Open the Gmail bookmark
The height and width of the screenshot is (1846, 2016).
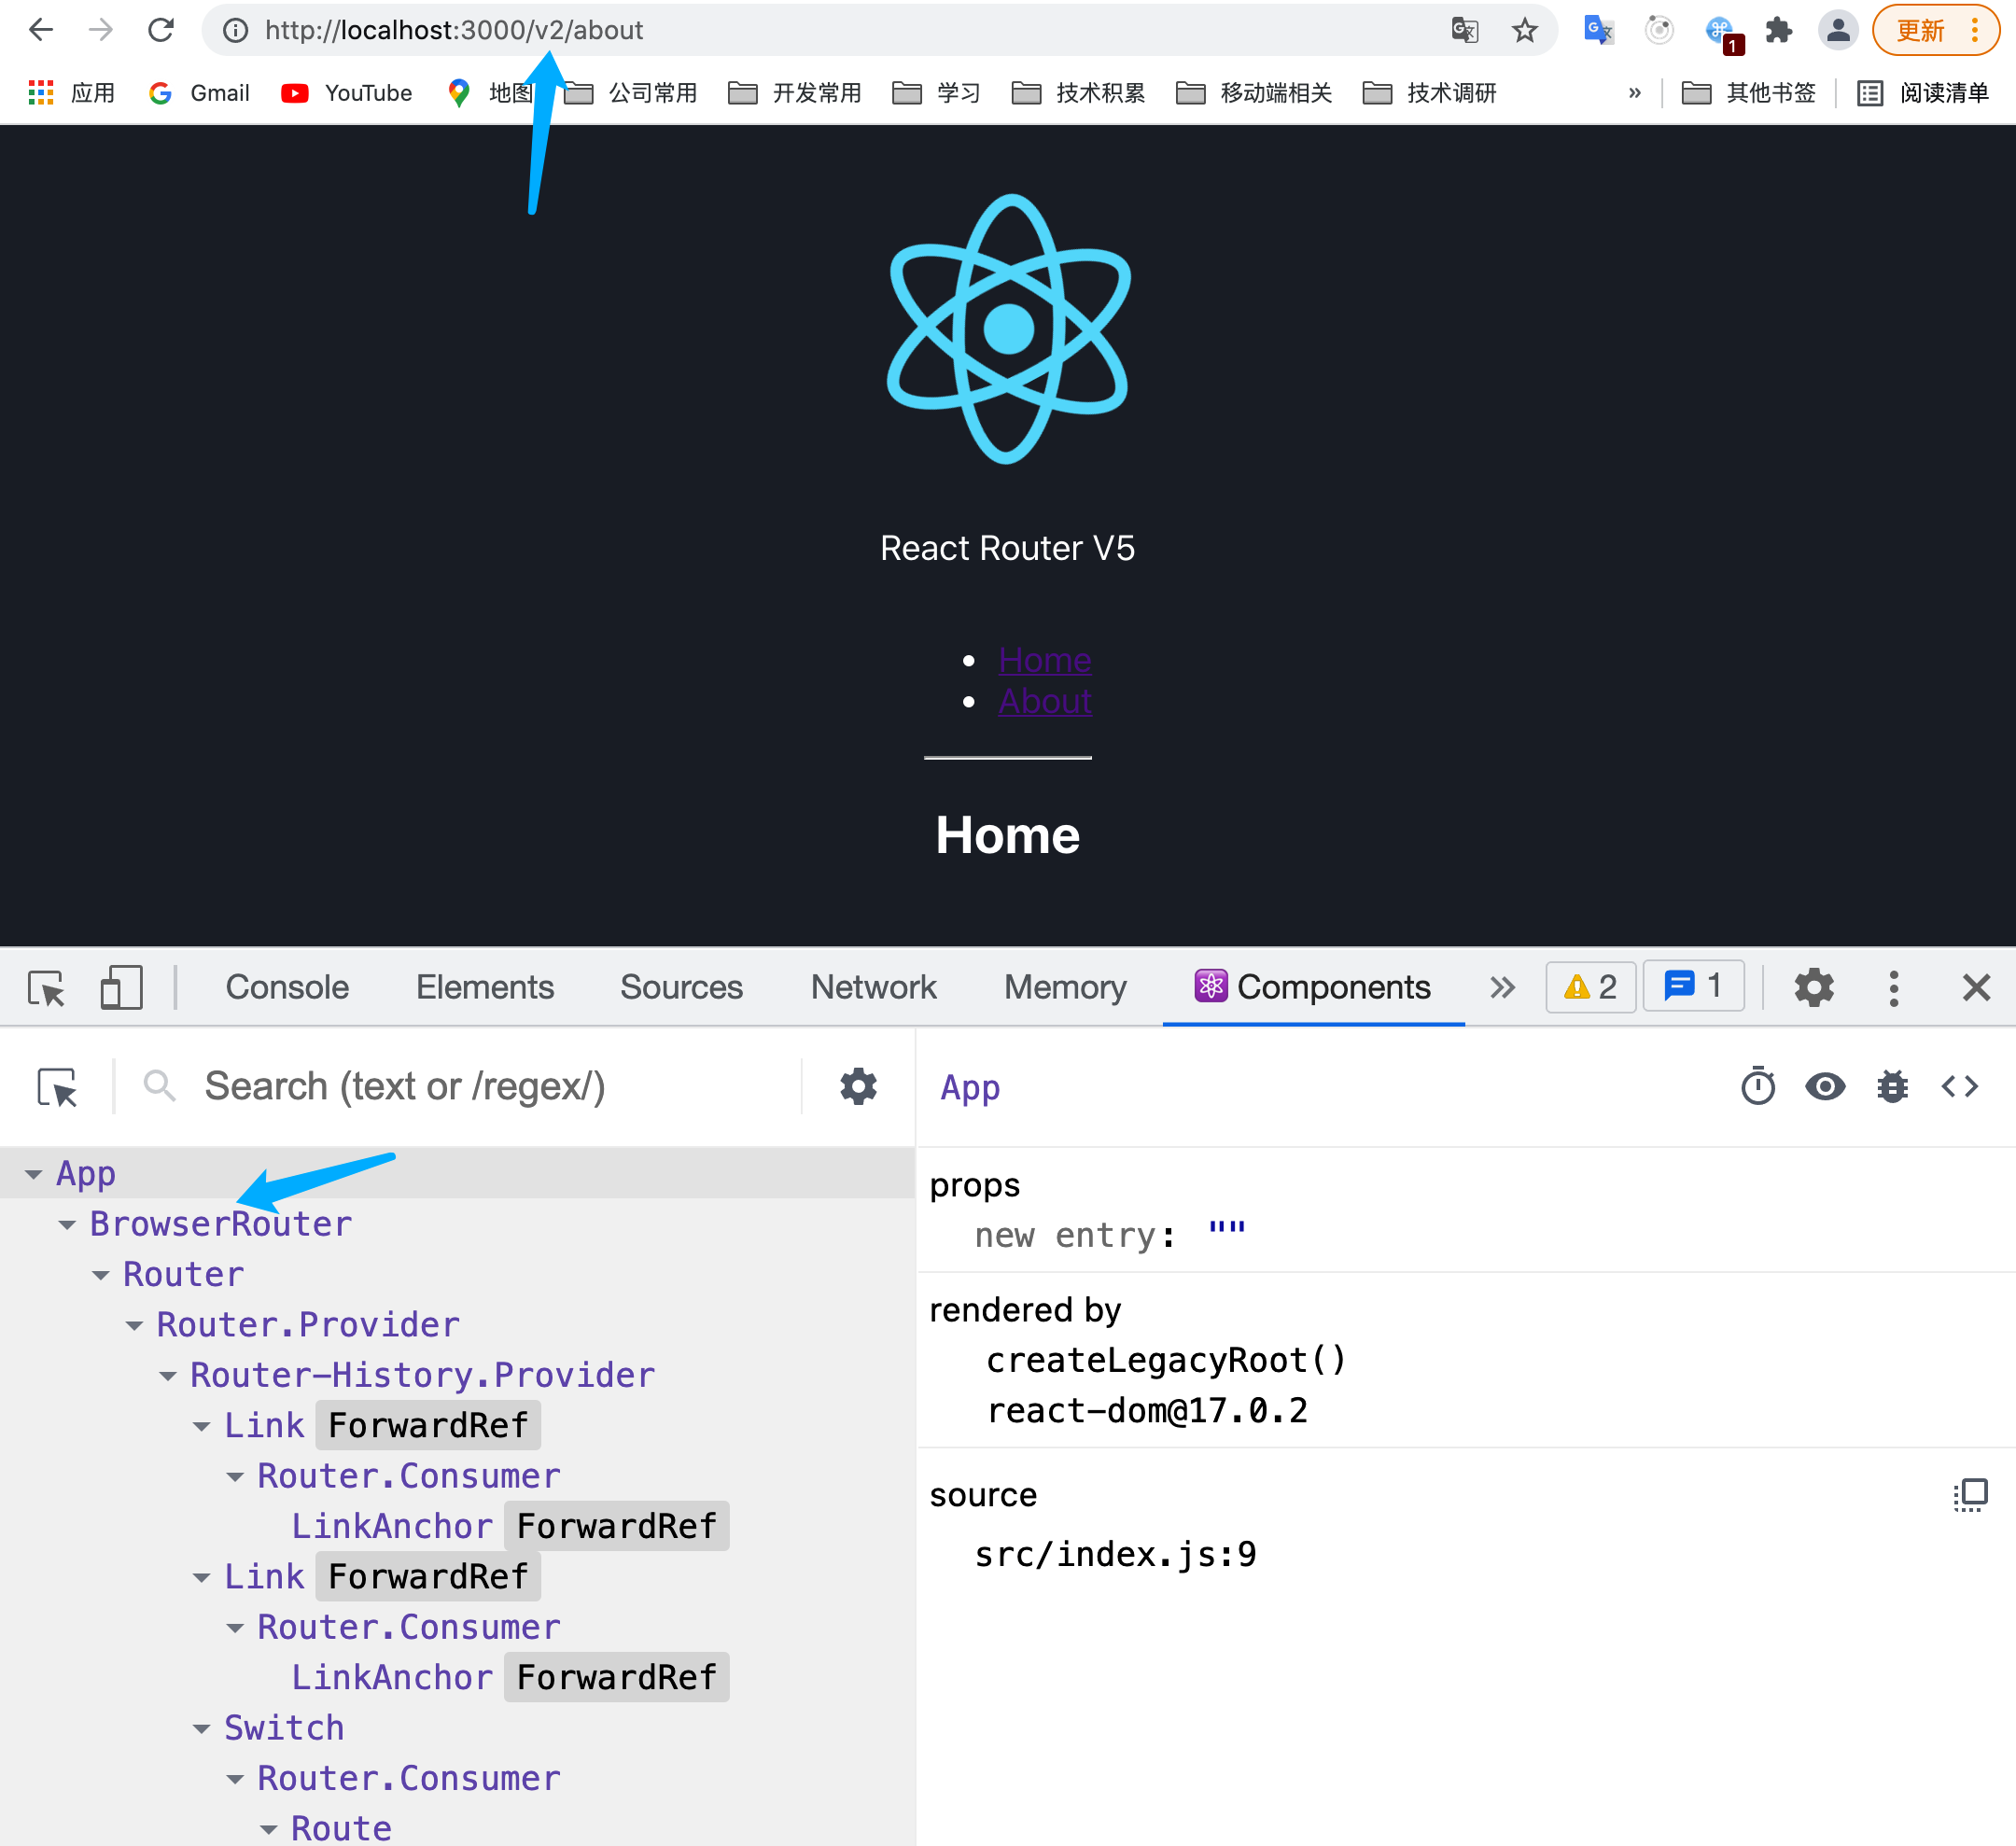tap(199, 93)
